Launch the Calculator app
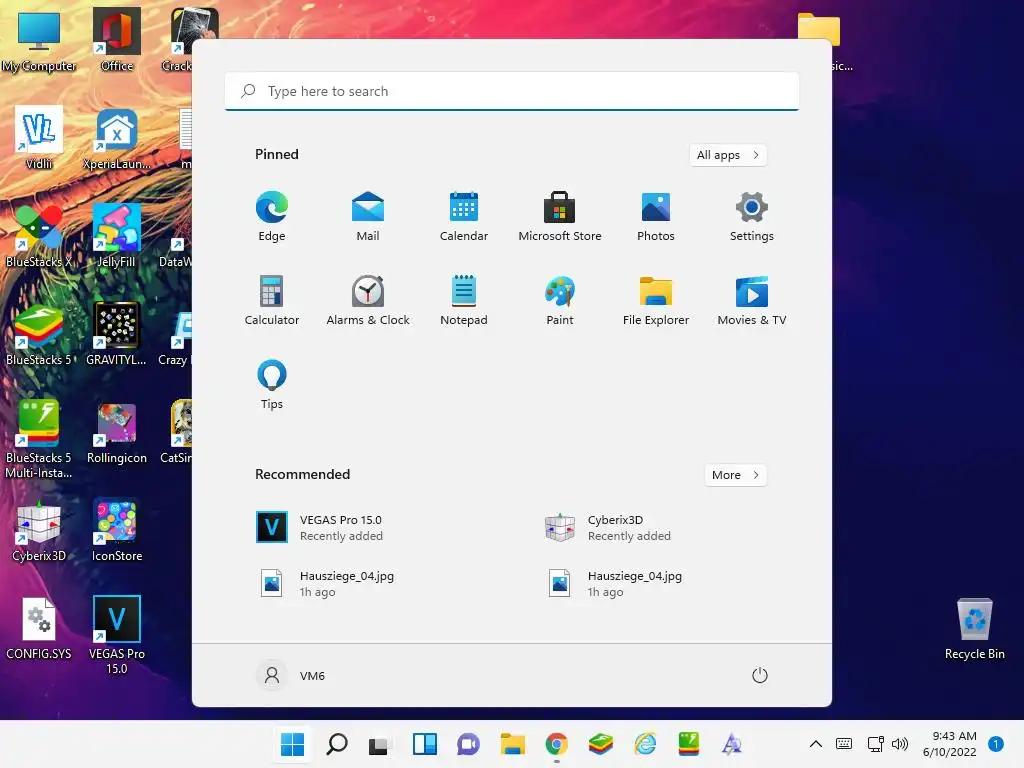 pyautogui.click(x=272, y=300)
